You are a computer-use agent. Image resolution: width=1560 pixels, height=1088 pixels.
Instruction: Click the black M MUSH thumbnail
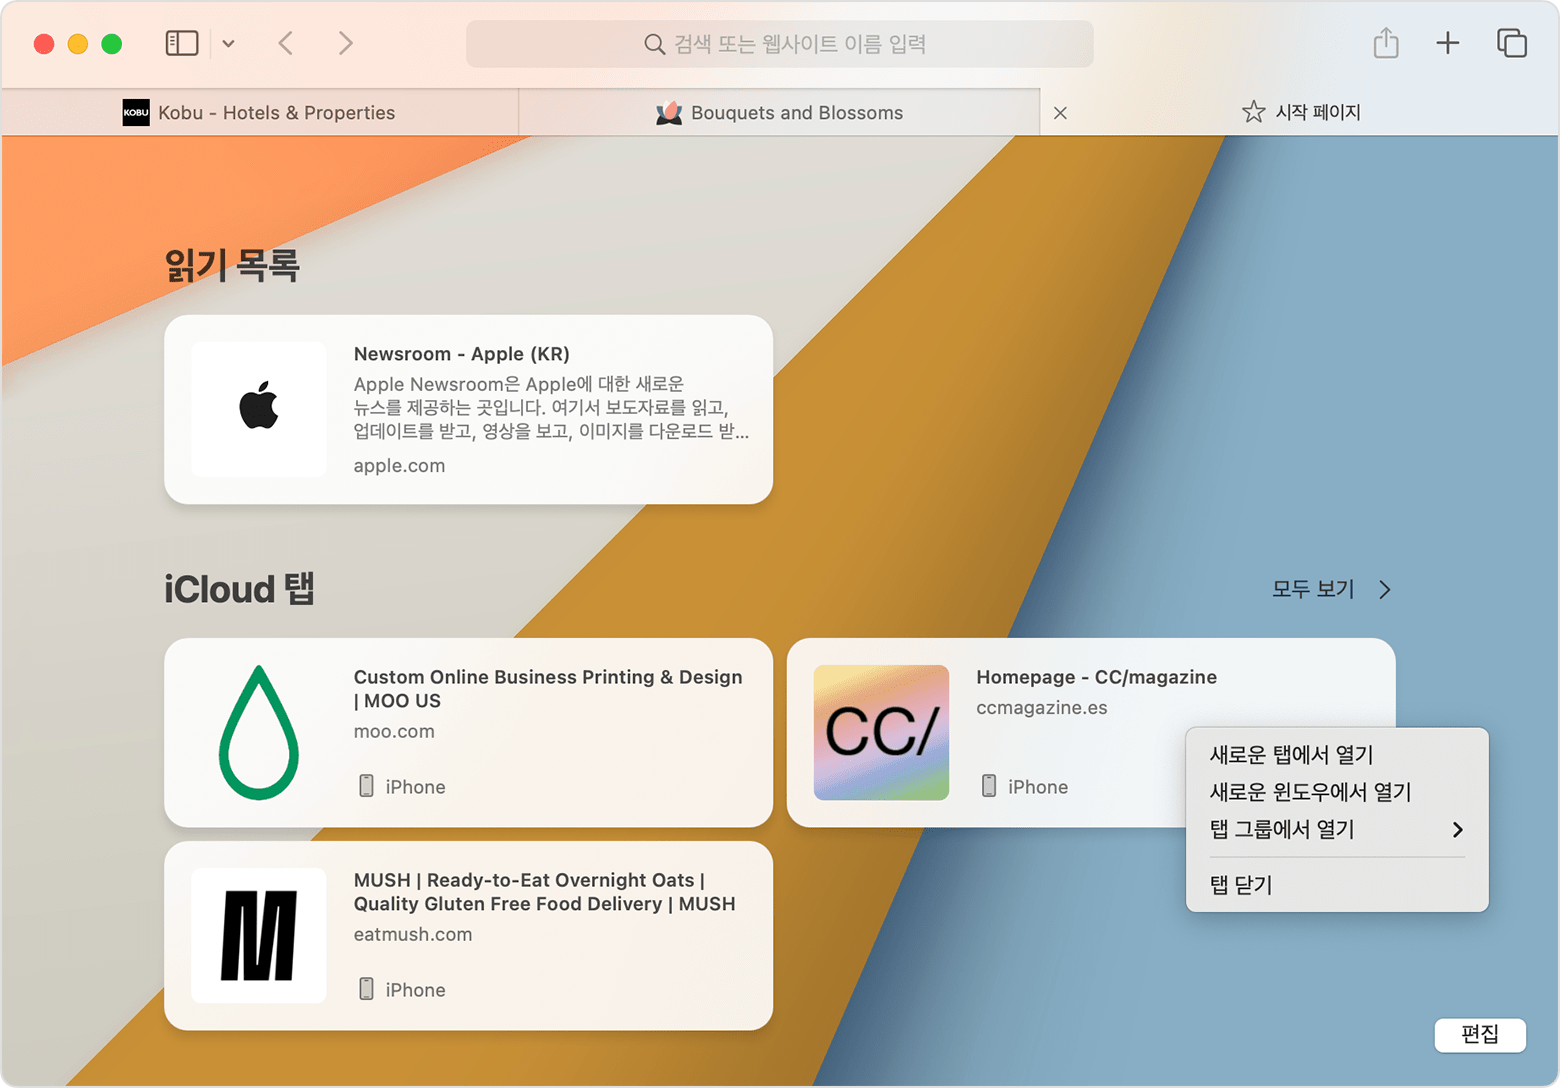259,935
